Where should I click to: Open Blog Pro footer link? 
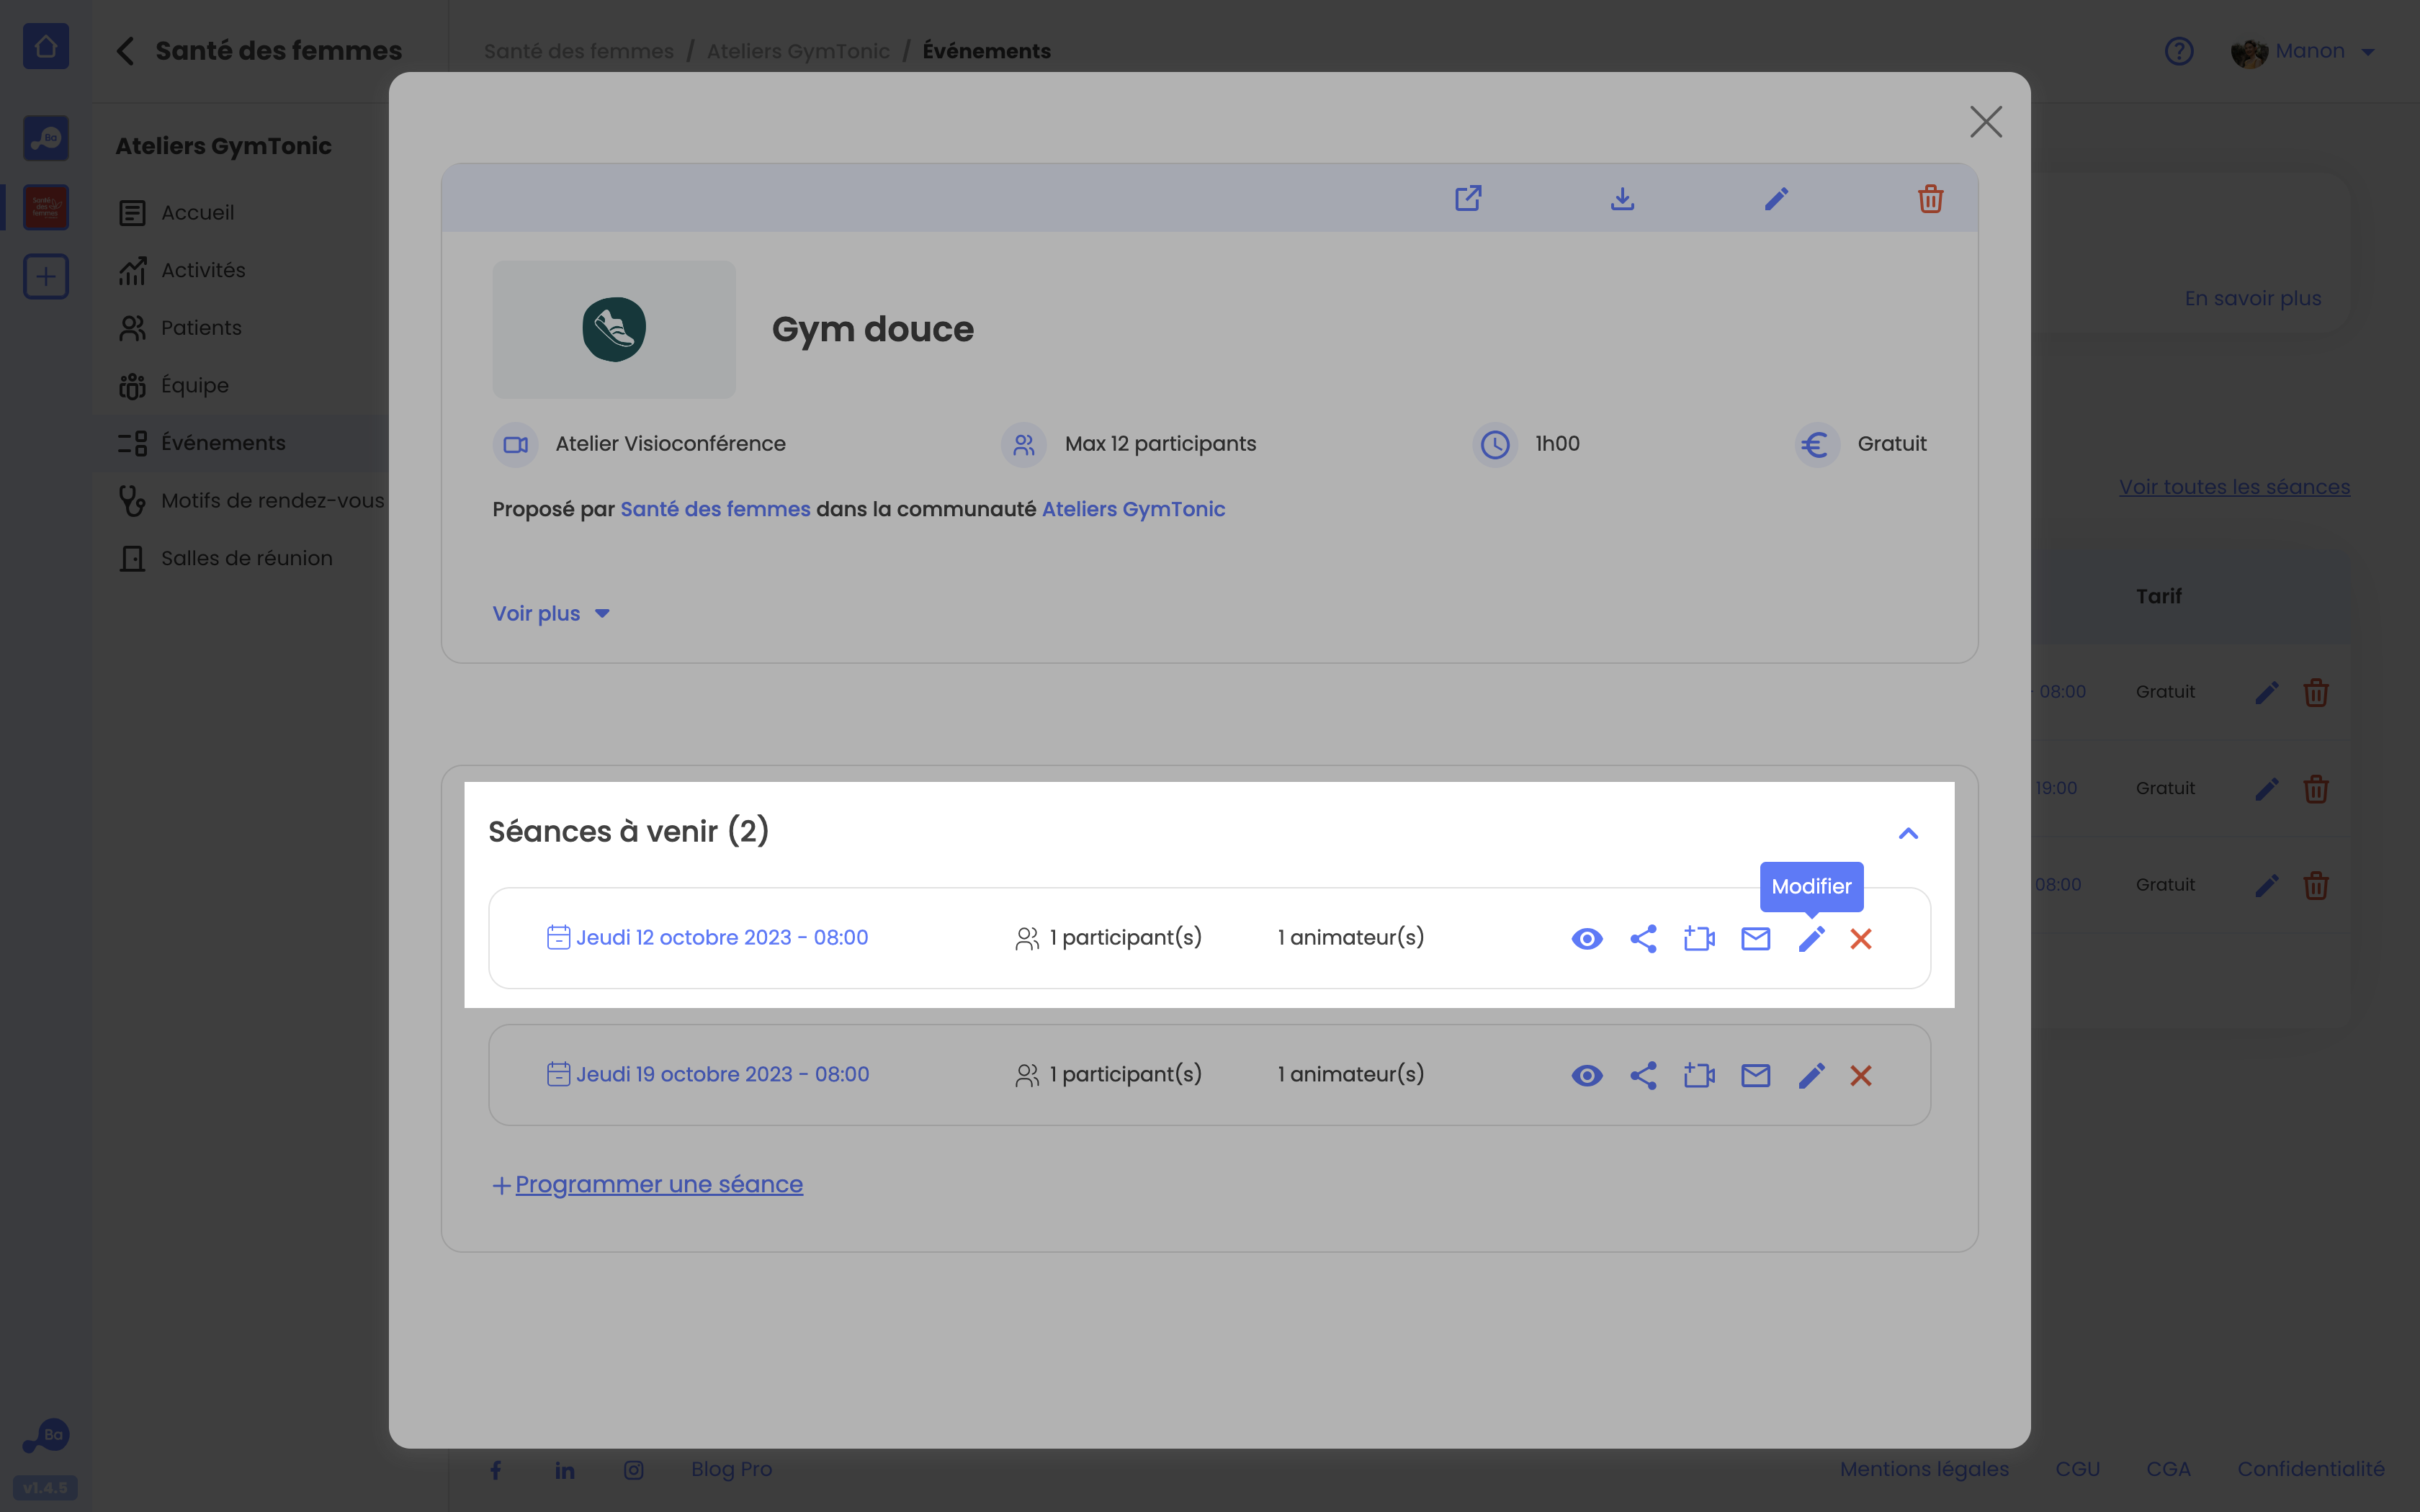(731, 1469)
